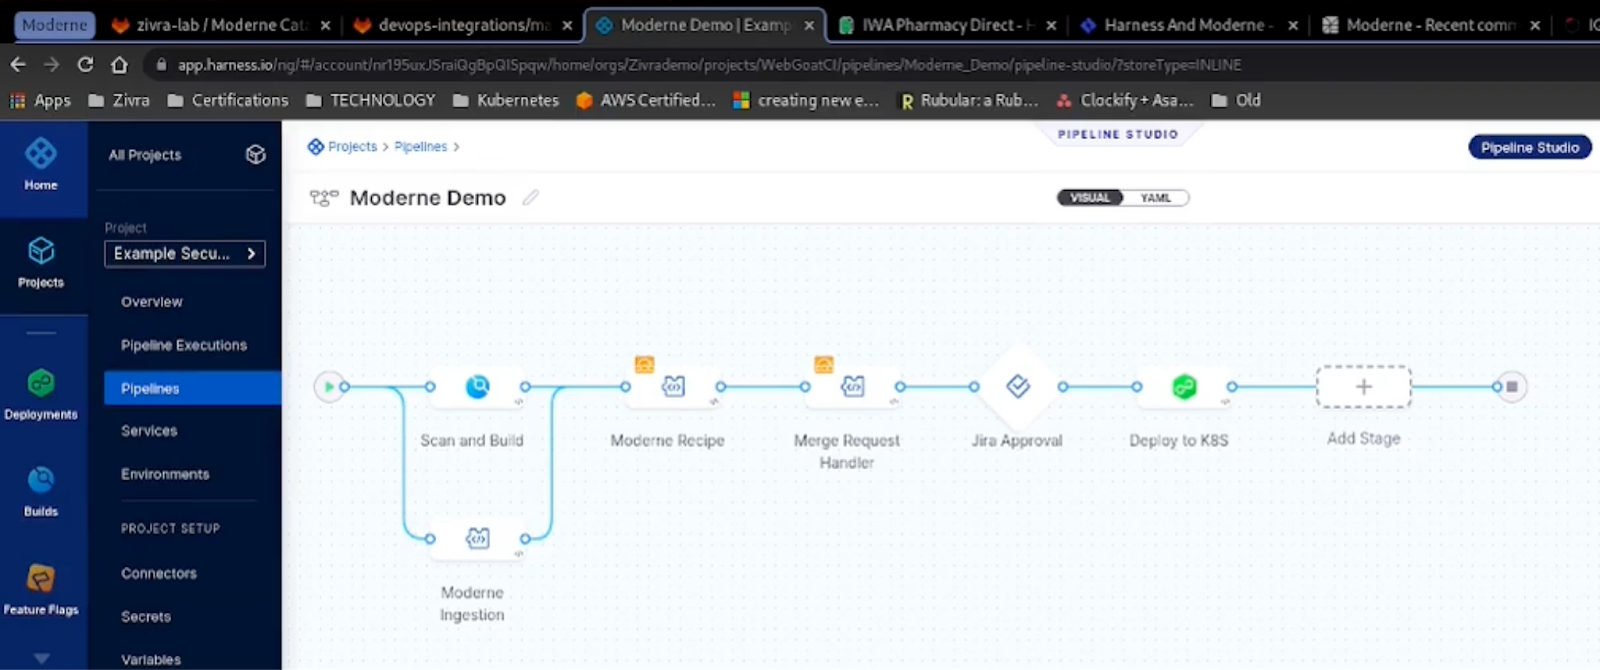Open the Old bookmark folder
This screenshot has height=670, width=1600.
click(x=1236, y=100)
